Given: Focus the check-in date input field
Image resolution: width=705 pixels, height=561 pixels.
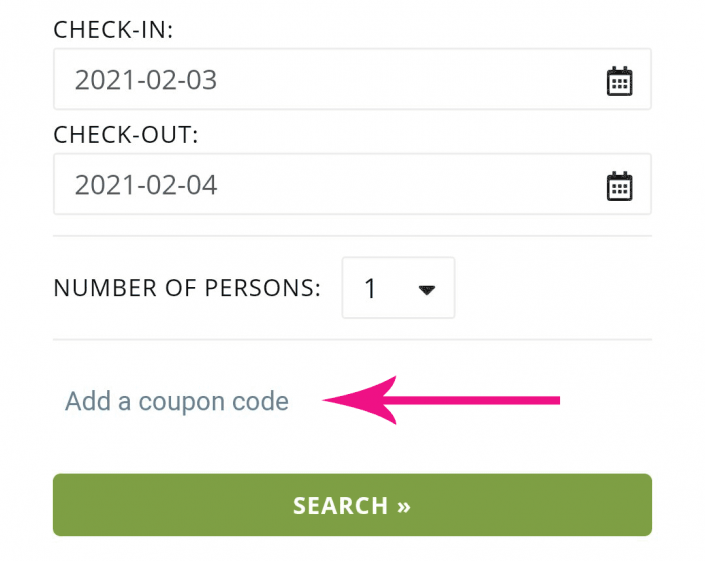Looking at the screenshot, I should 352,79.
